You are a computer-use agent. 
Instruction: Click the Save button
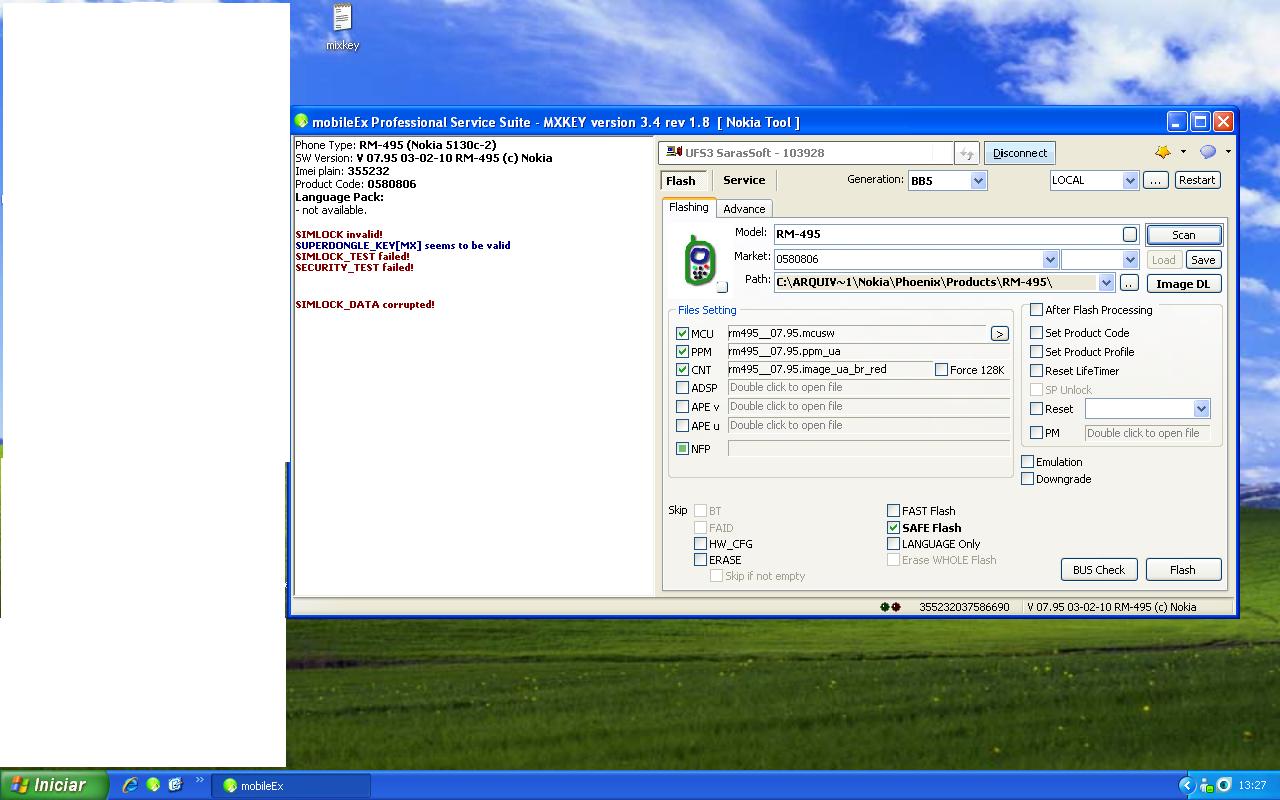1203,260
